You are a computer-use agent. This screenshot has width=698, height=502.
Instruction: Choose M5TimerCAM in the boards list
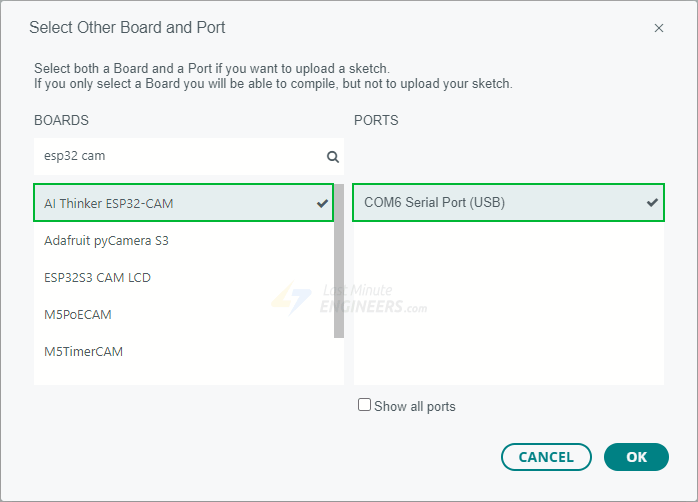click(83, 351)
